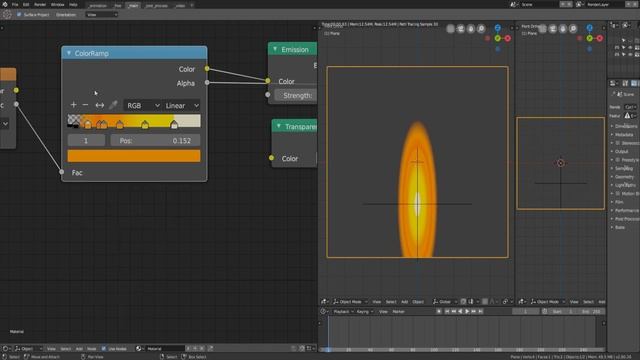Click the pan hand icon in render viewport

471,29
